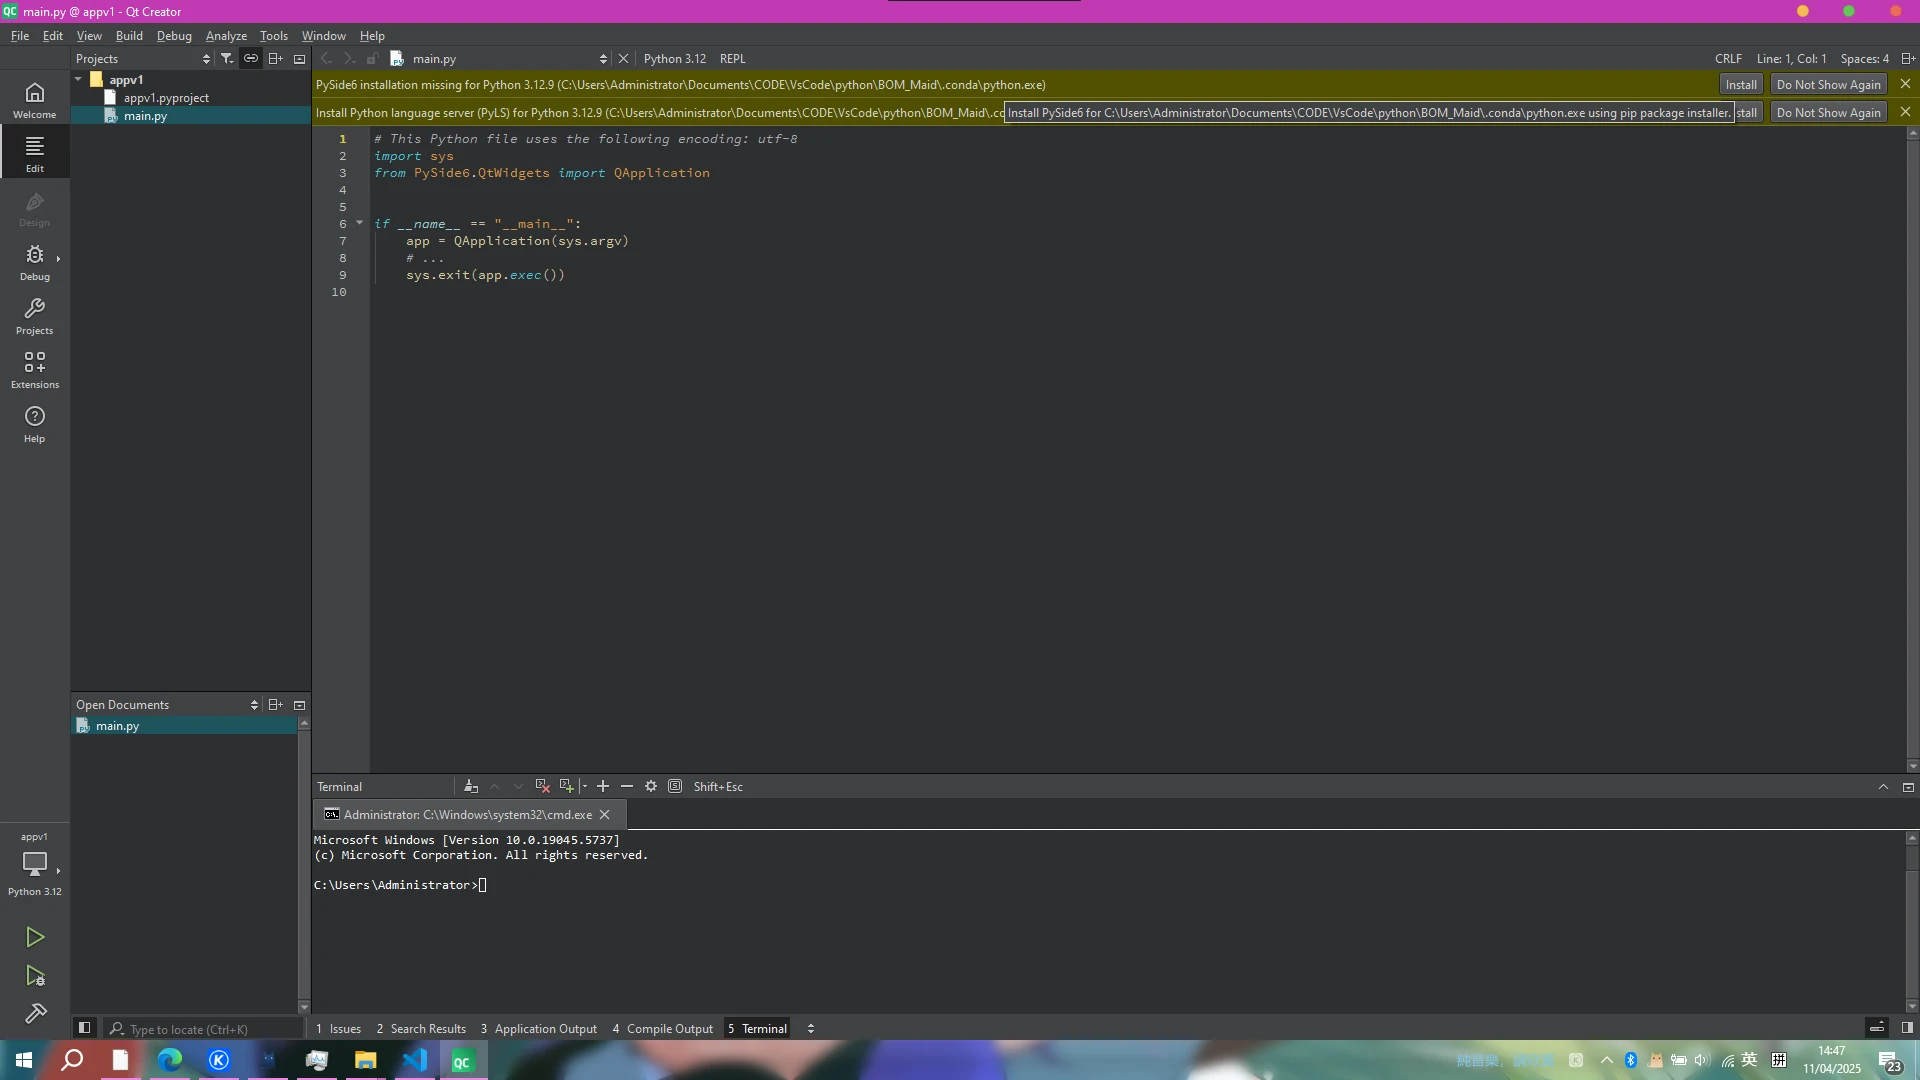Open Visual Studio Code from taskbar

(414, 1060)
